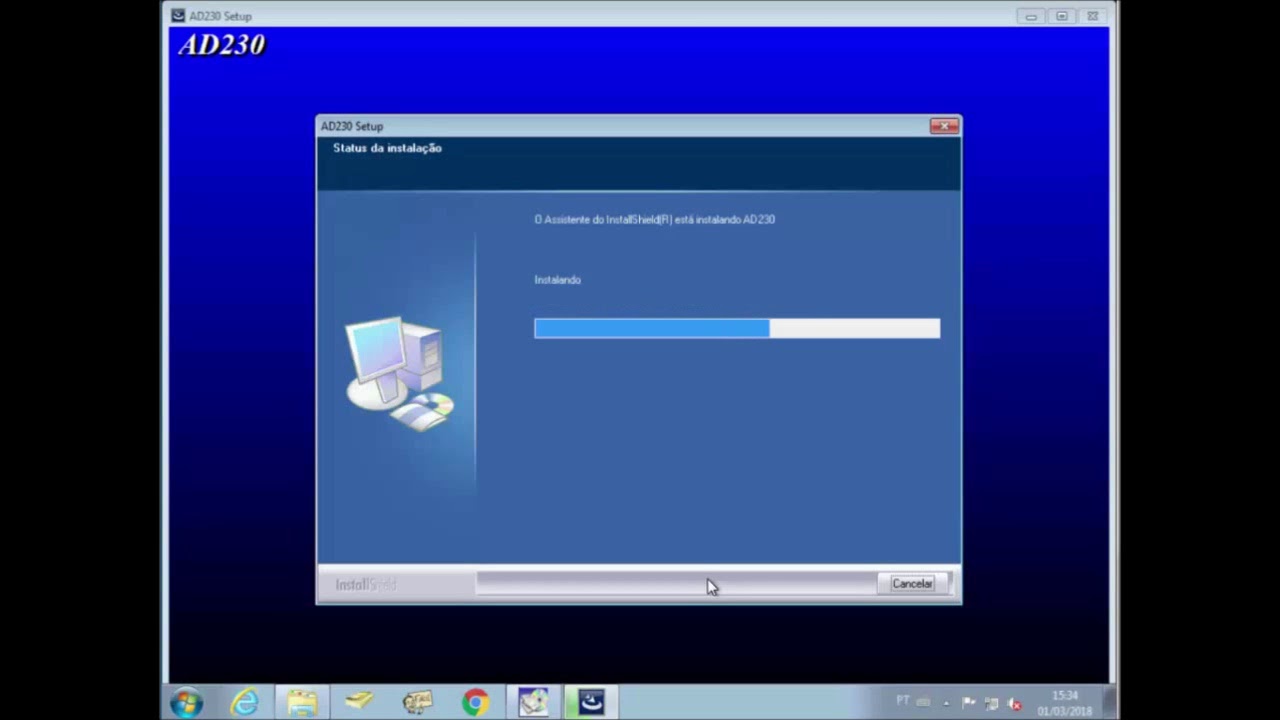
Task: Show hidden tray icons arrow
Action: (946, 703)
